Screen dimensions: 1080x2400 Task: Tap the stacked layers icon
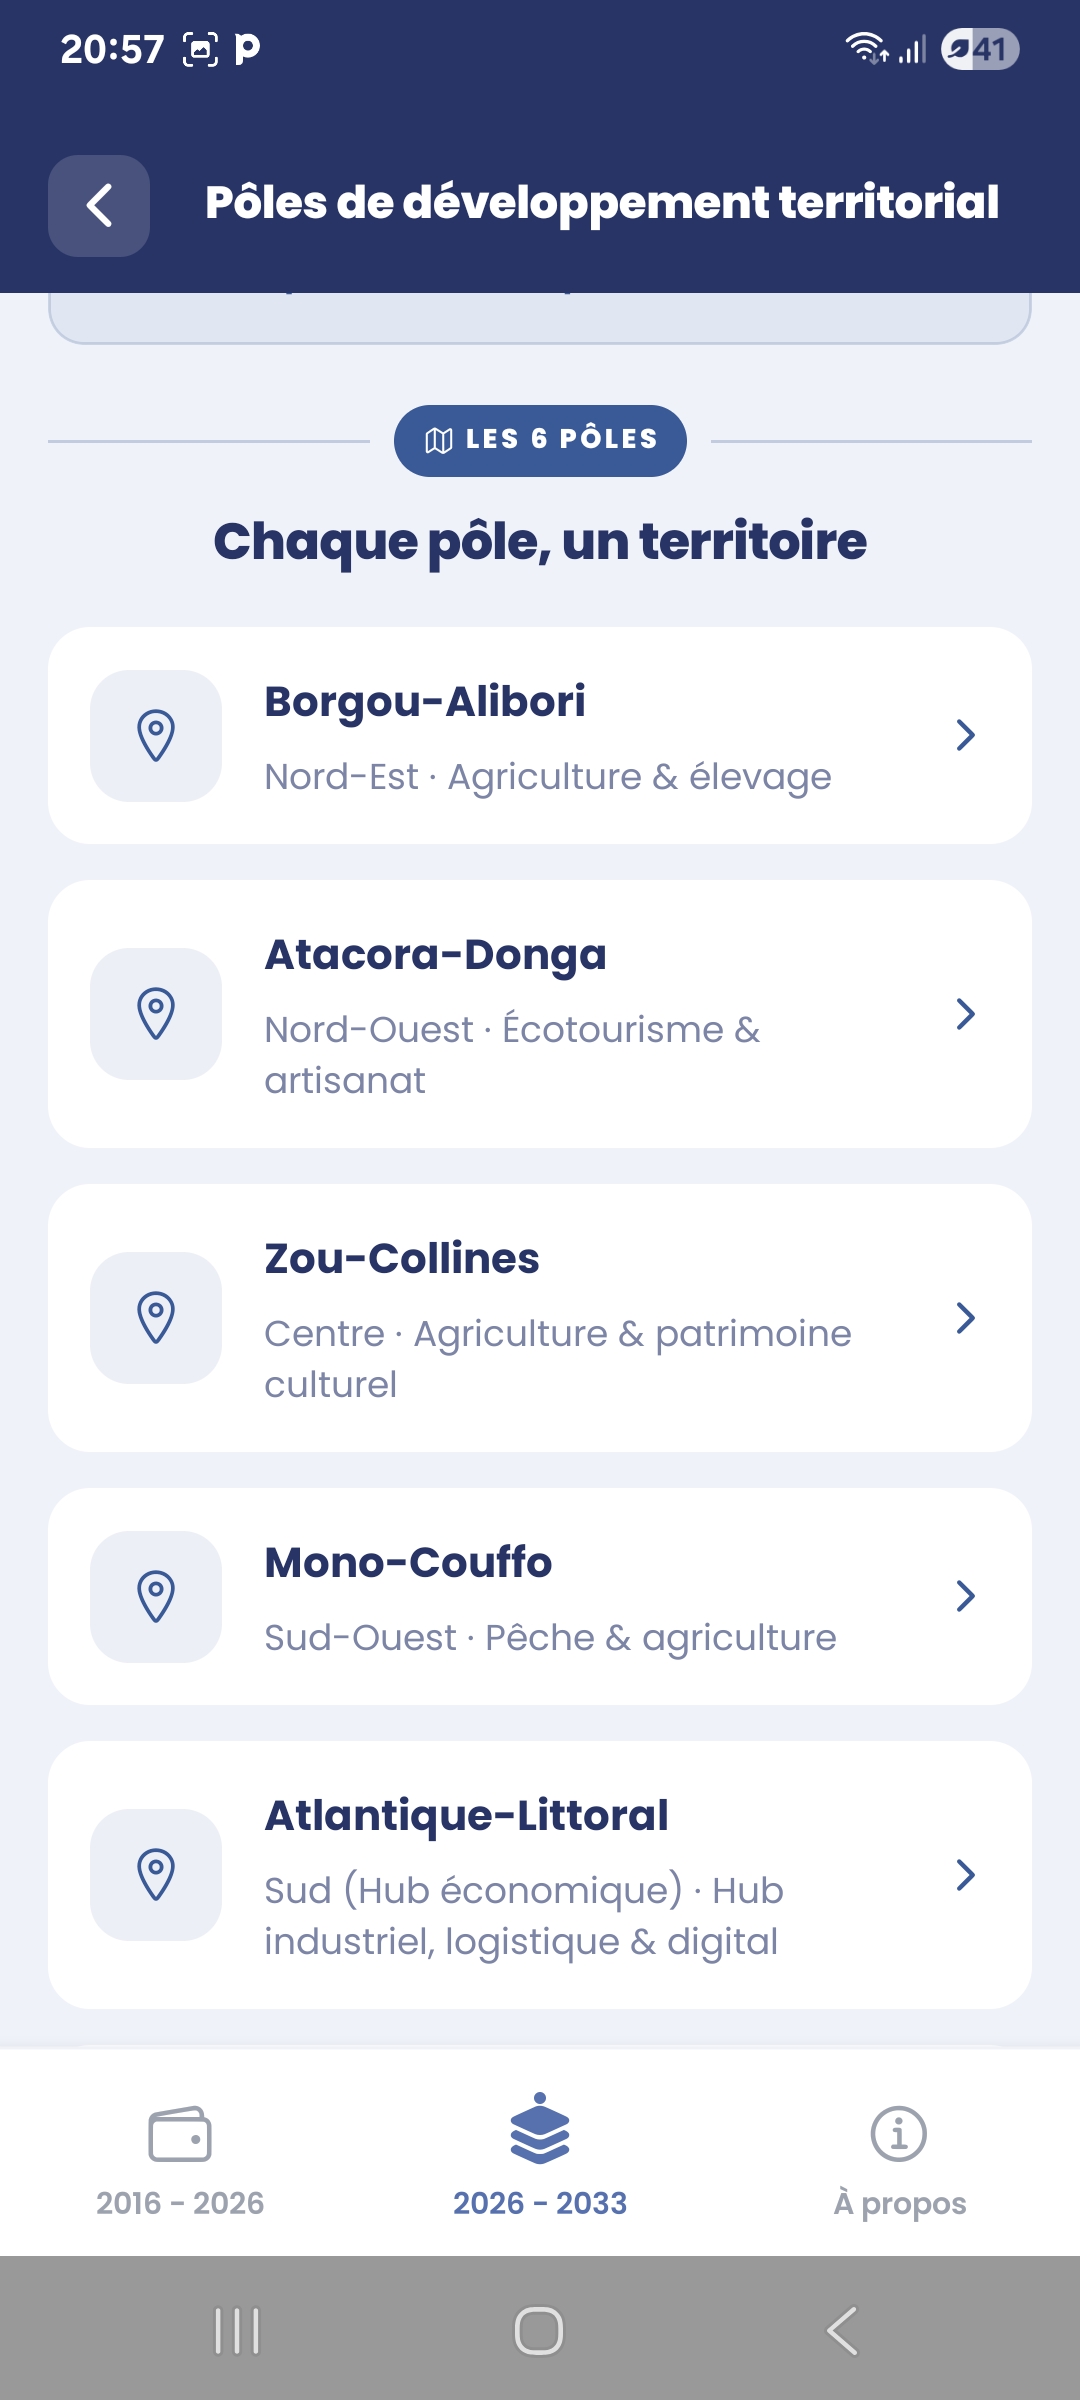click(540, 2130)
